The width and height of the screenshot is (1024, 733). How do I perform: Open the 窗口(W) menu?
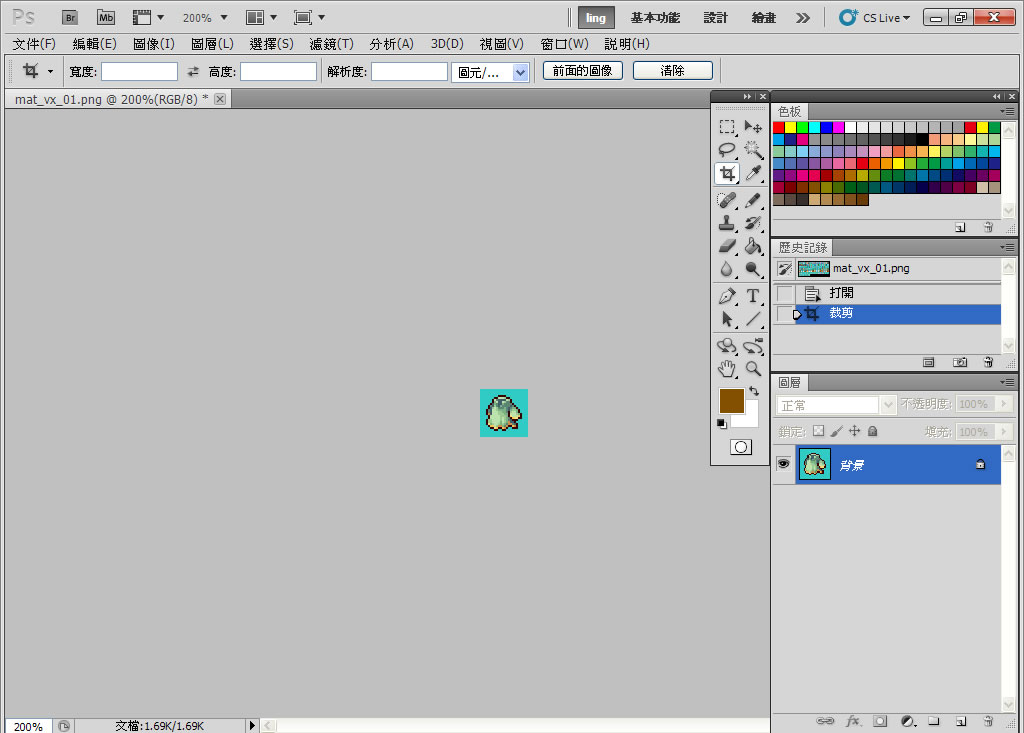(564, 44)
